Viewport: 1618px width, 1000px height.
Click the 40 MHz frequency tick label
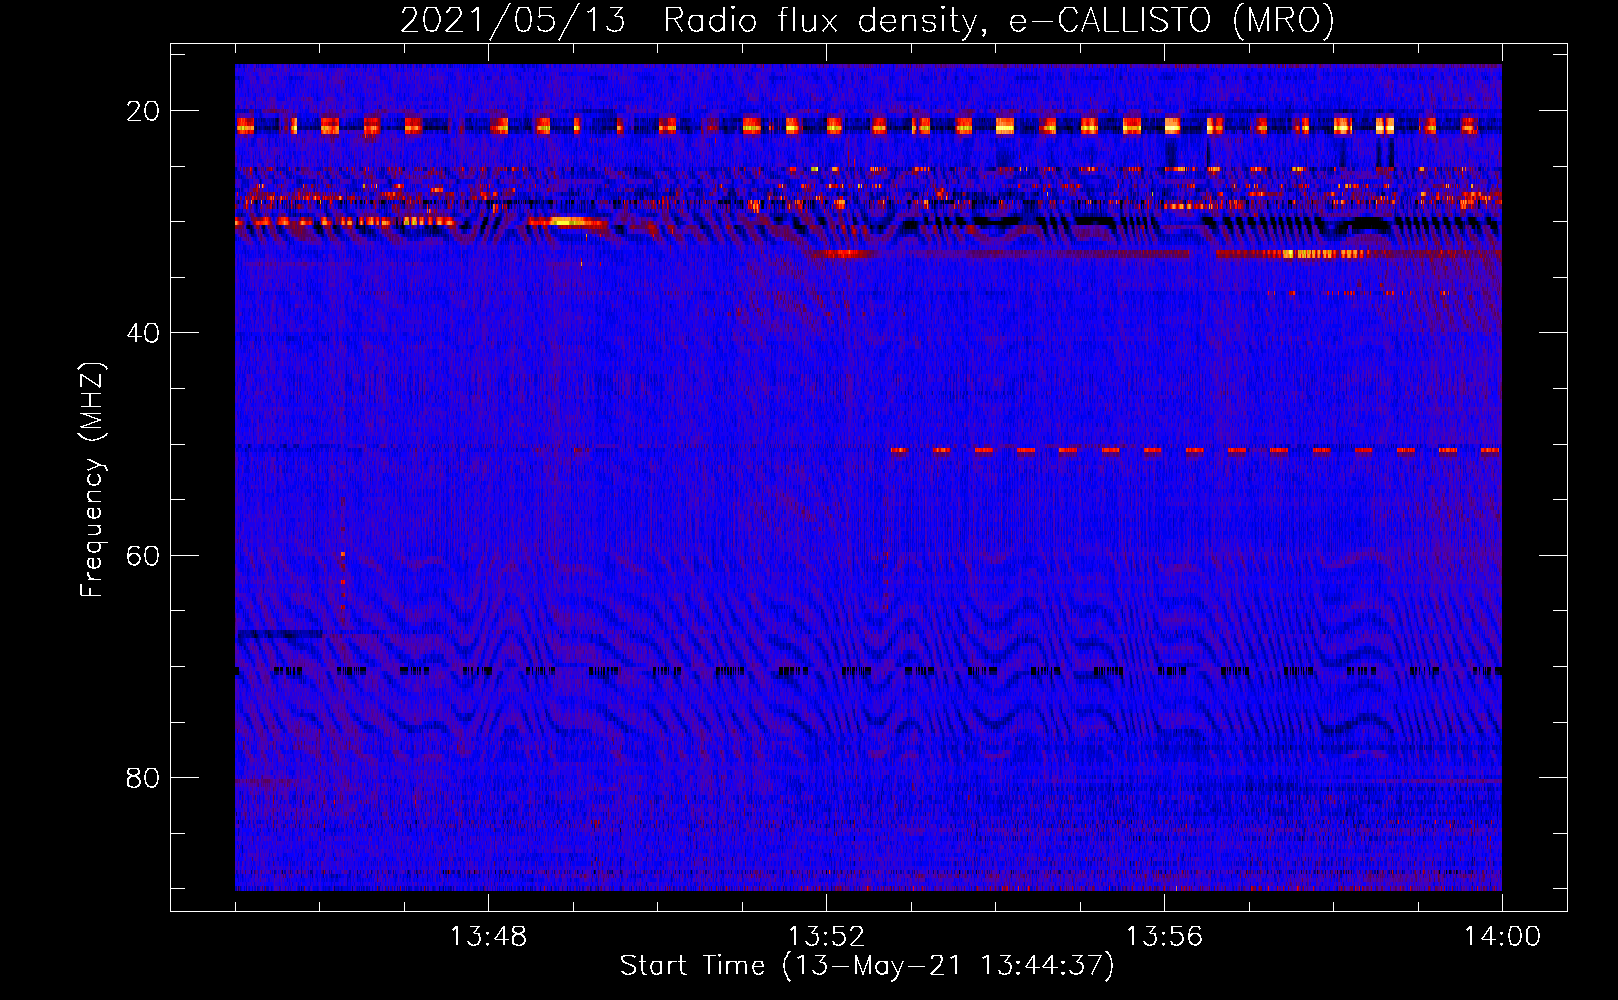143,333
